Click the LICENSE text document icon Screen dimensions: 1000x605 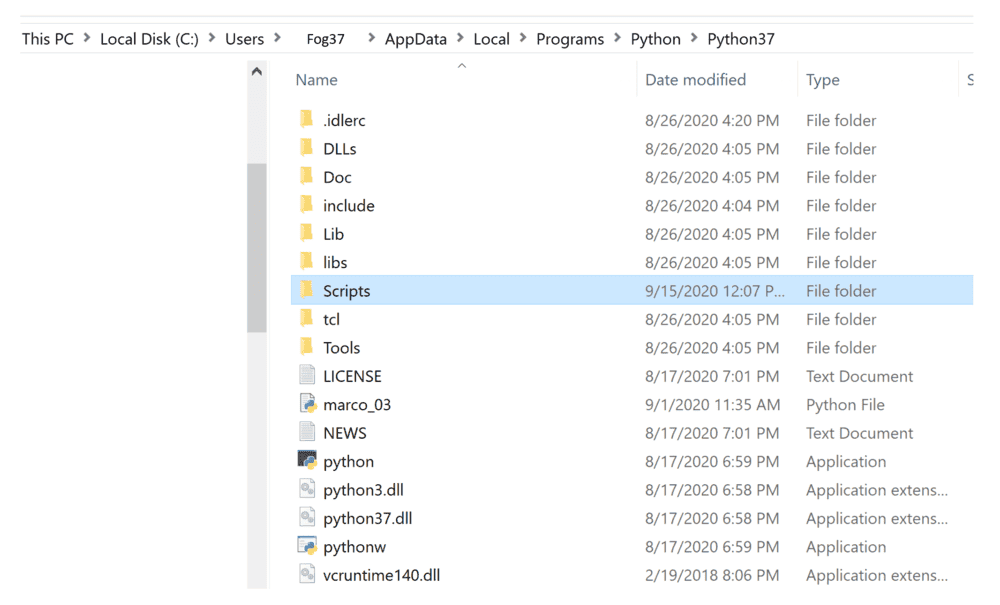(308, 376)
